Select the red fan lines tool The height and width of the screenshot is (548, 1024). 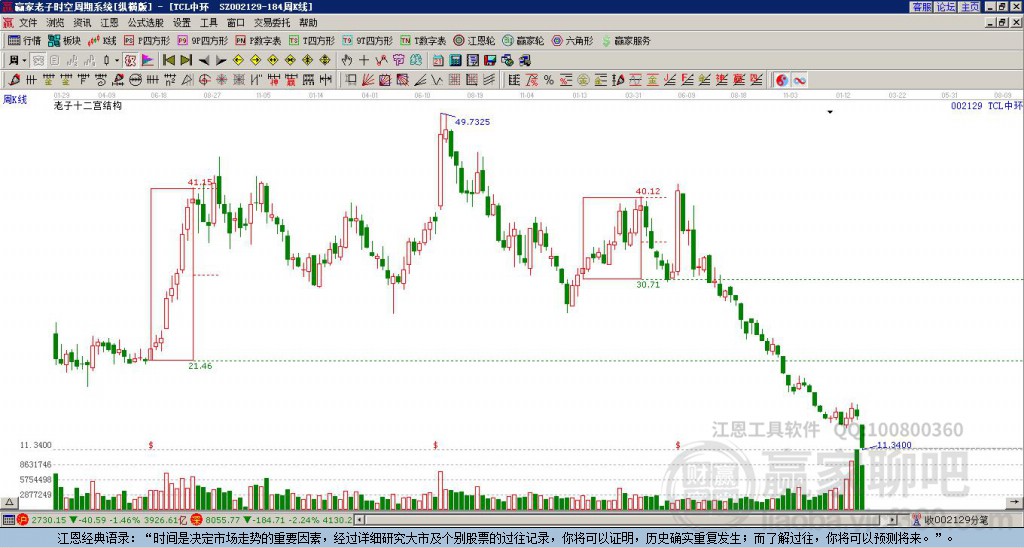point(368,80)
